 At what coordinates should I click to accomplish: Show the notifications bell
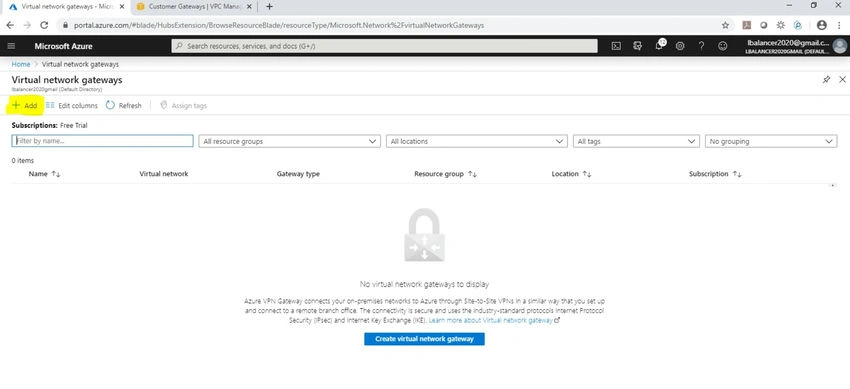(659, 46)
